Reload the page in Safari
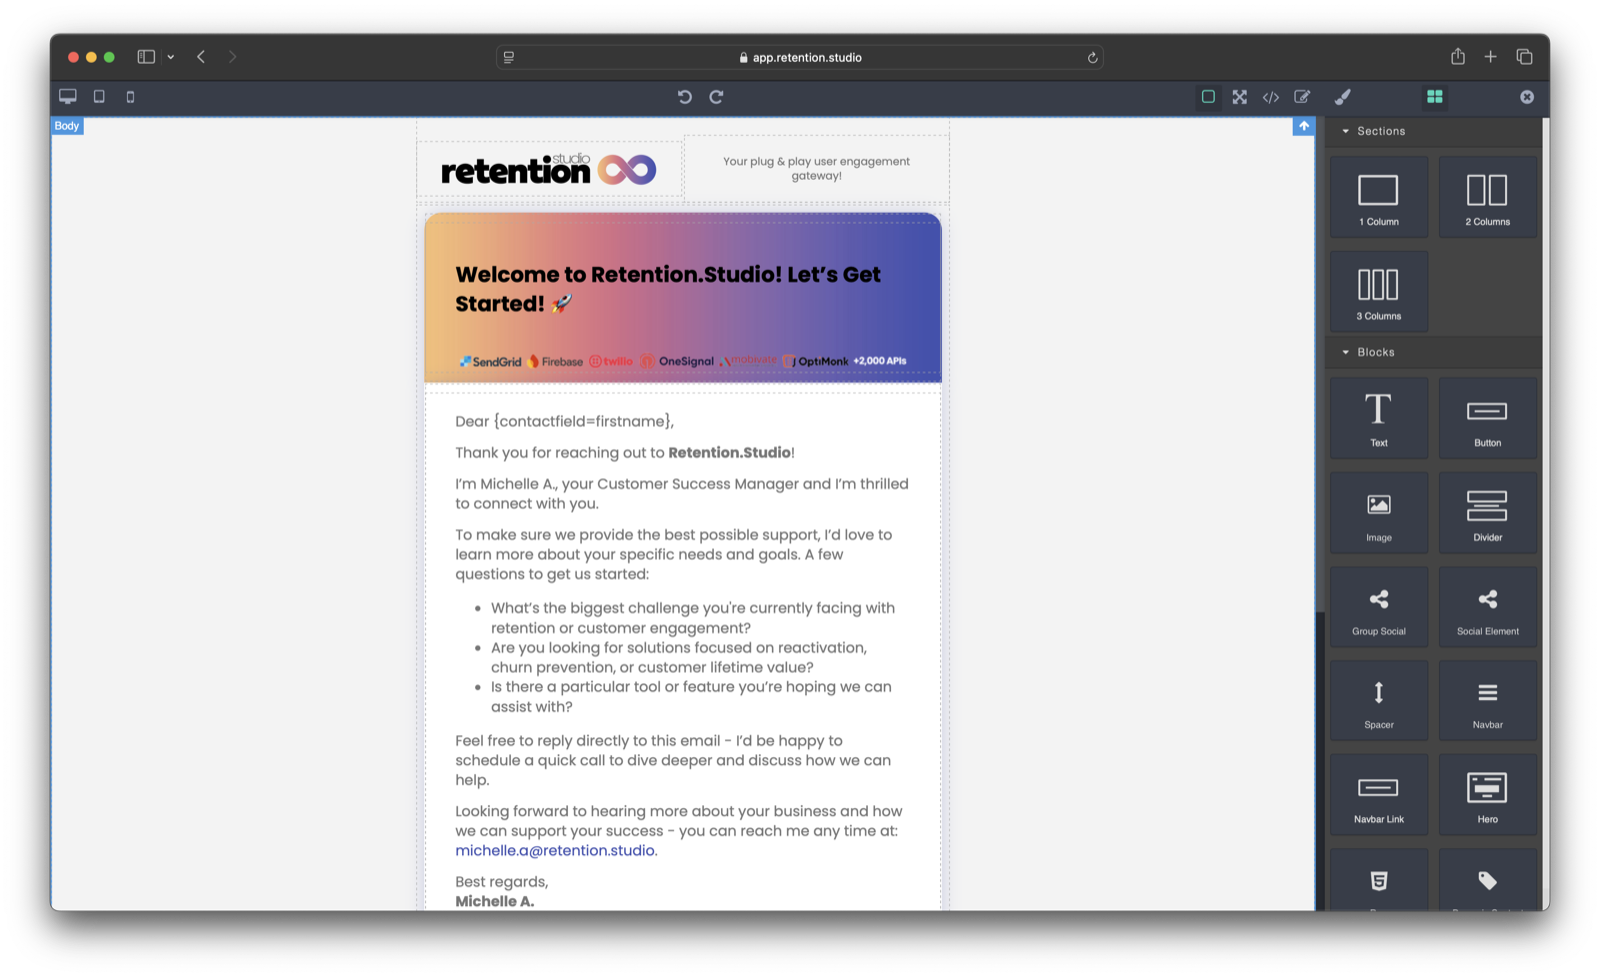The width and height of the screenshot is (1600, 977). pos(1092,57)
